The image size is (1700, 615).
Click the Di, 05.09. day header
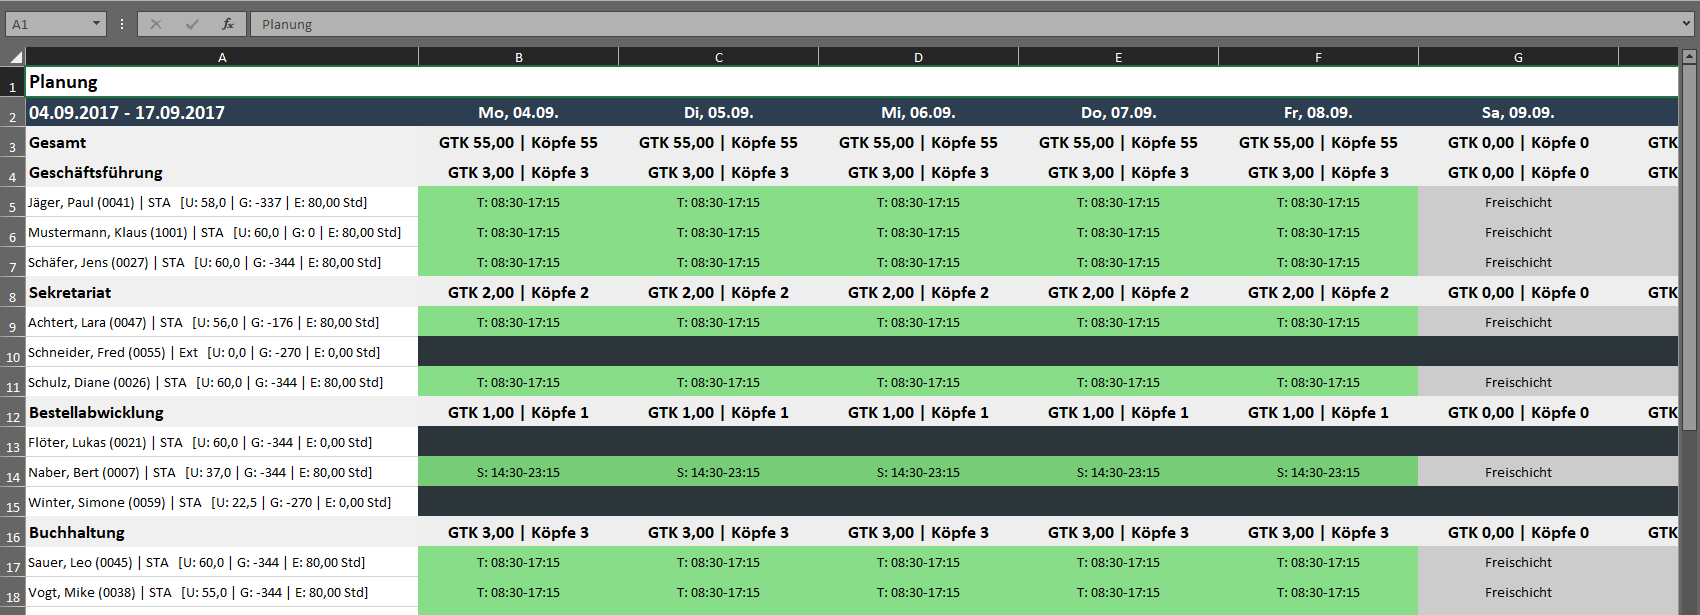click(x=718, y=112)
